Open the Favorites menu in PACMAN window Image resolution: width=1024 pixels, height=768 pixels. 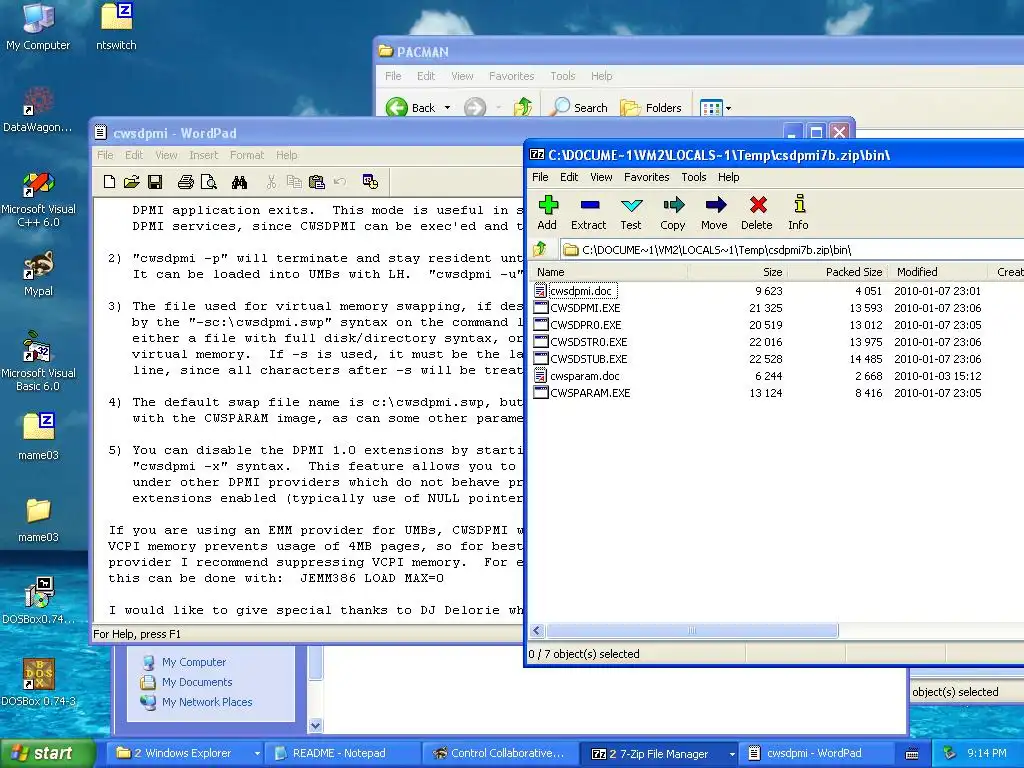(511, 76)
